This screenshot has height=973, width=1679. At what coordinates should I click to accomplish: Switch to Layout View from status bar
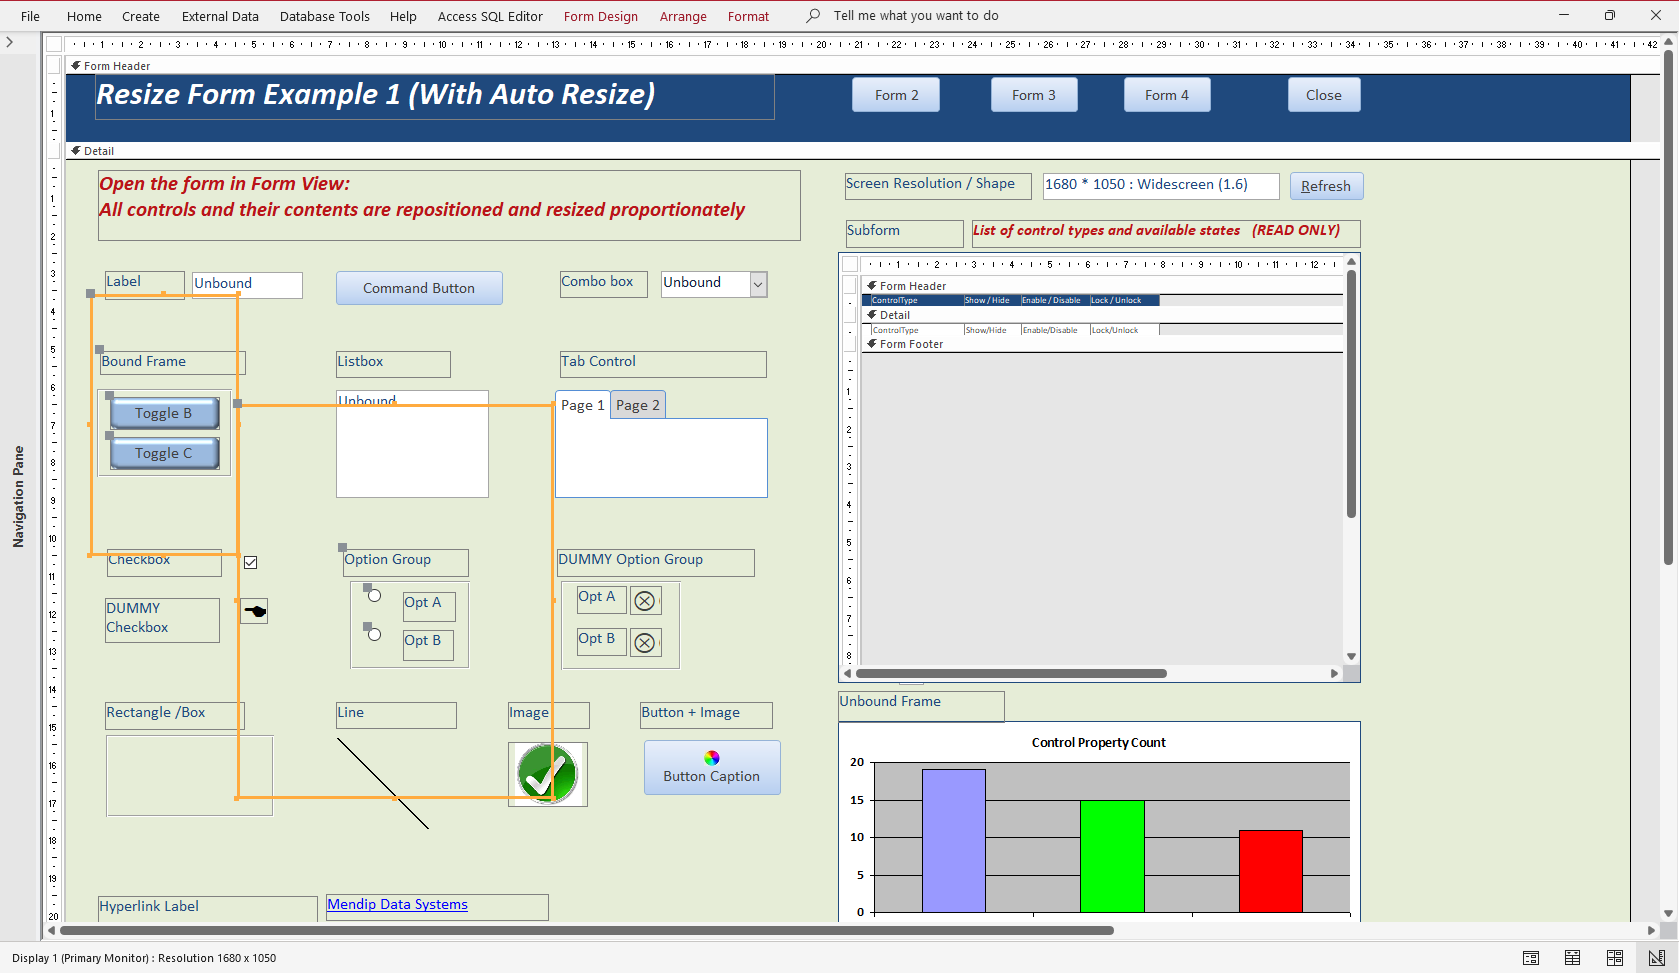point(1614,958)
